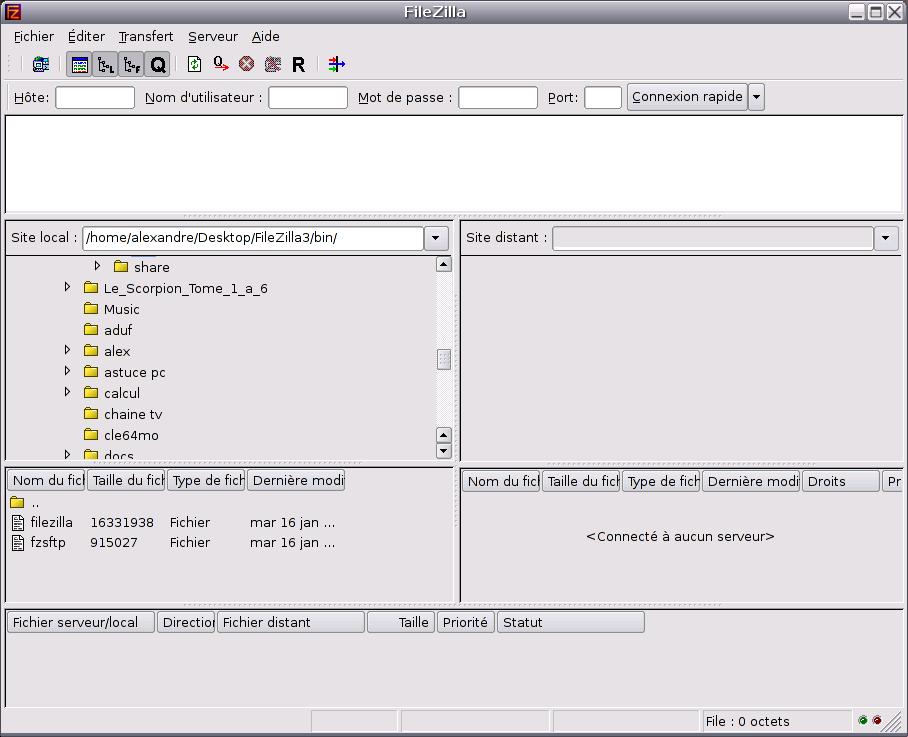Click the Connexion rapide button
Viewport: 908px width, 737px height.
pyautogui.click(x=687, y=97)
